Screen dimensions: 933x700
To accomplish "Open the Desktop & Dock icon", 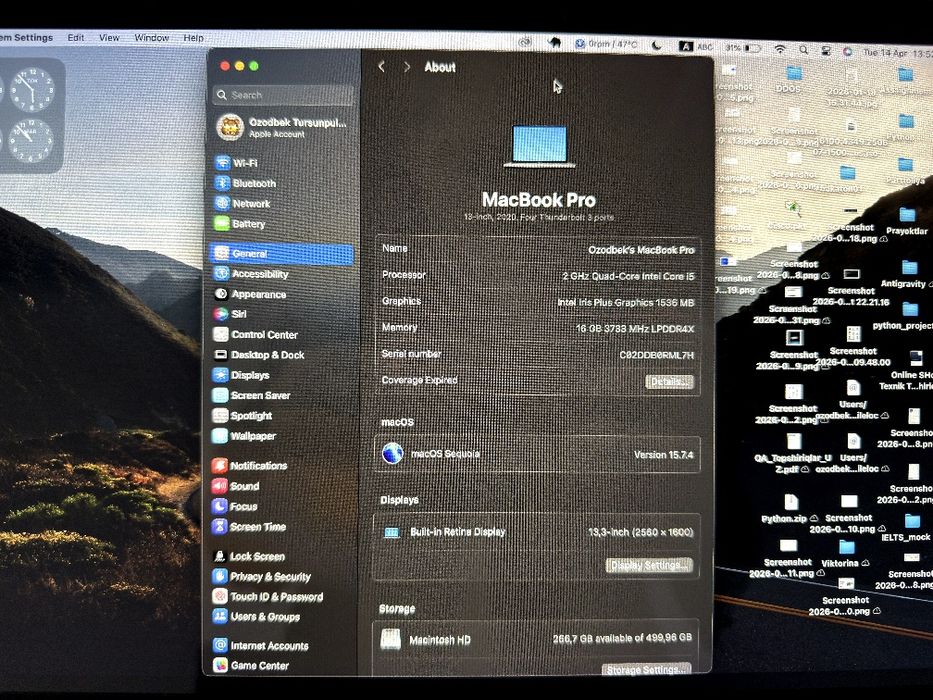I will tap(221, 354).
